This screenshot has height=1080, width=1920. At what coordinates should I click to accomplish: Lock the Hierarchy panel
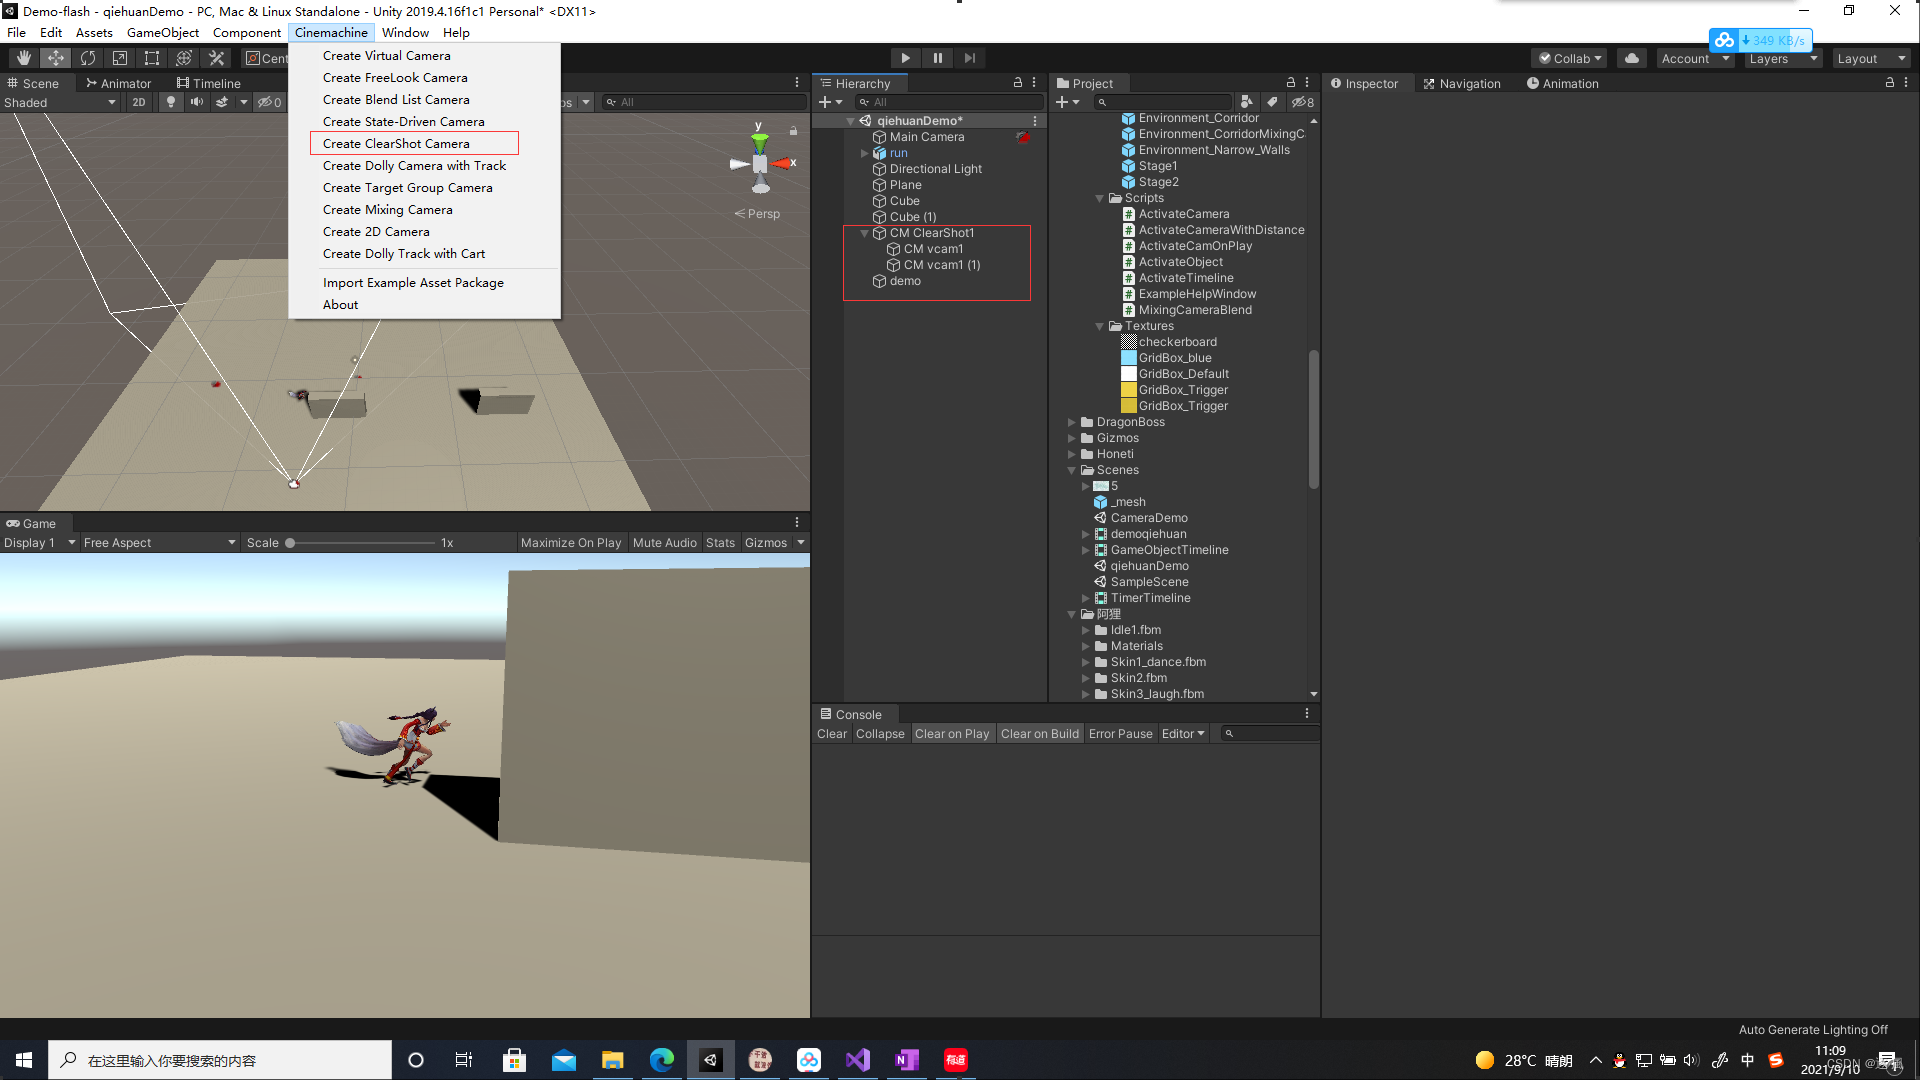pyautogui.click(x=1018, y=83)
